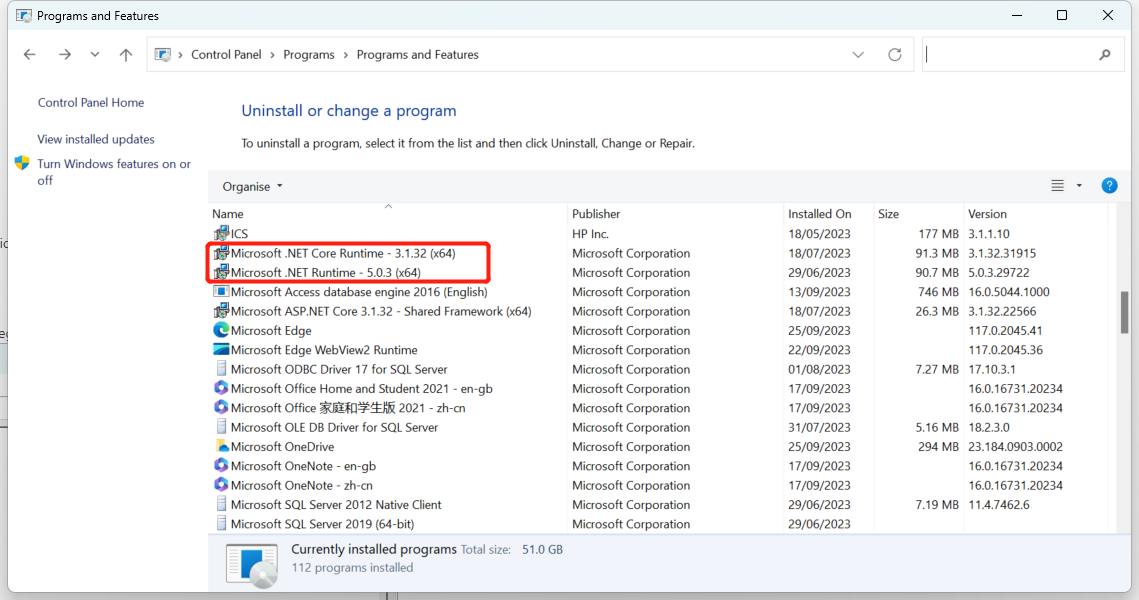Click version 3.1.32.31915 cell

tap(1002, 254)
